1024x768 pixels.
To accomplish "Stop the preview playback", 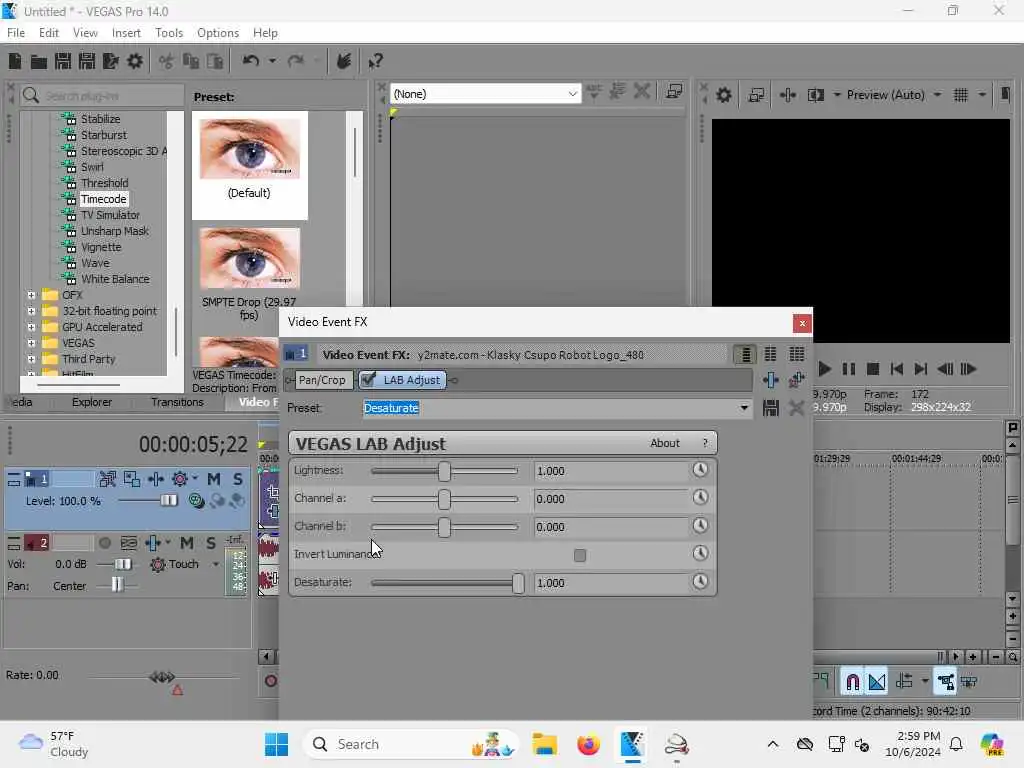I will click(872, 369).
